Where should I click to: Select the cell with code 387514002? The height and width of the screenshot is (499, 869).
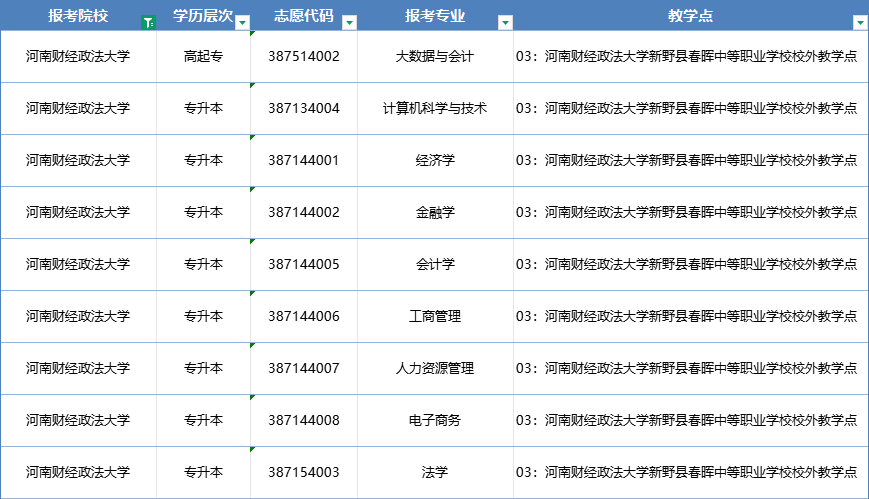[x=304, y=56]
